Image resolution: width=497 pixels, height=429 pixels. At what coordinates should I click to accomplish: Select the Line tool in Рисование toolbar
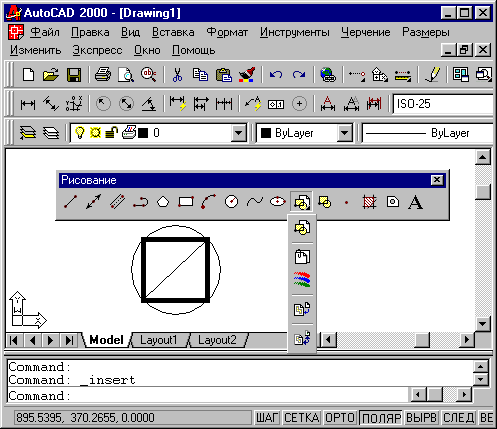[x=71, y=202]
